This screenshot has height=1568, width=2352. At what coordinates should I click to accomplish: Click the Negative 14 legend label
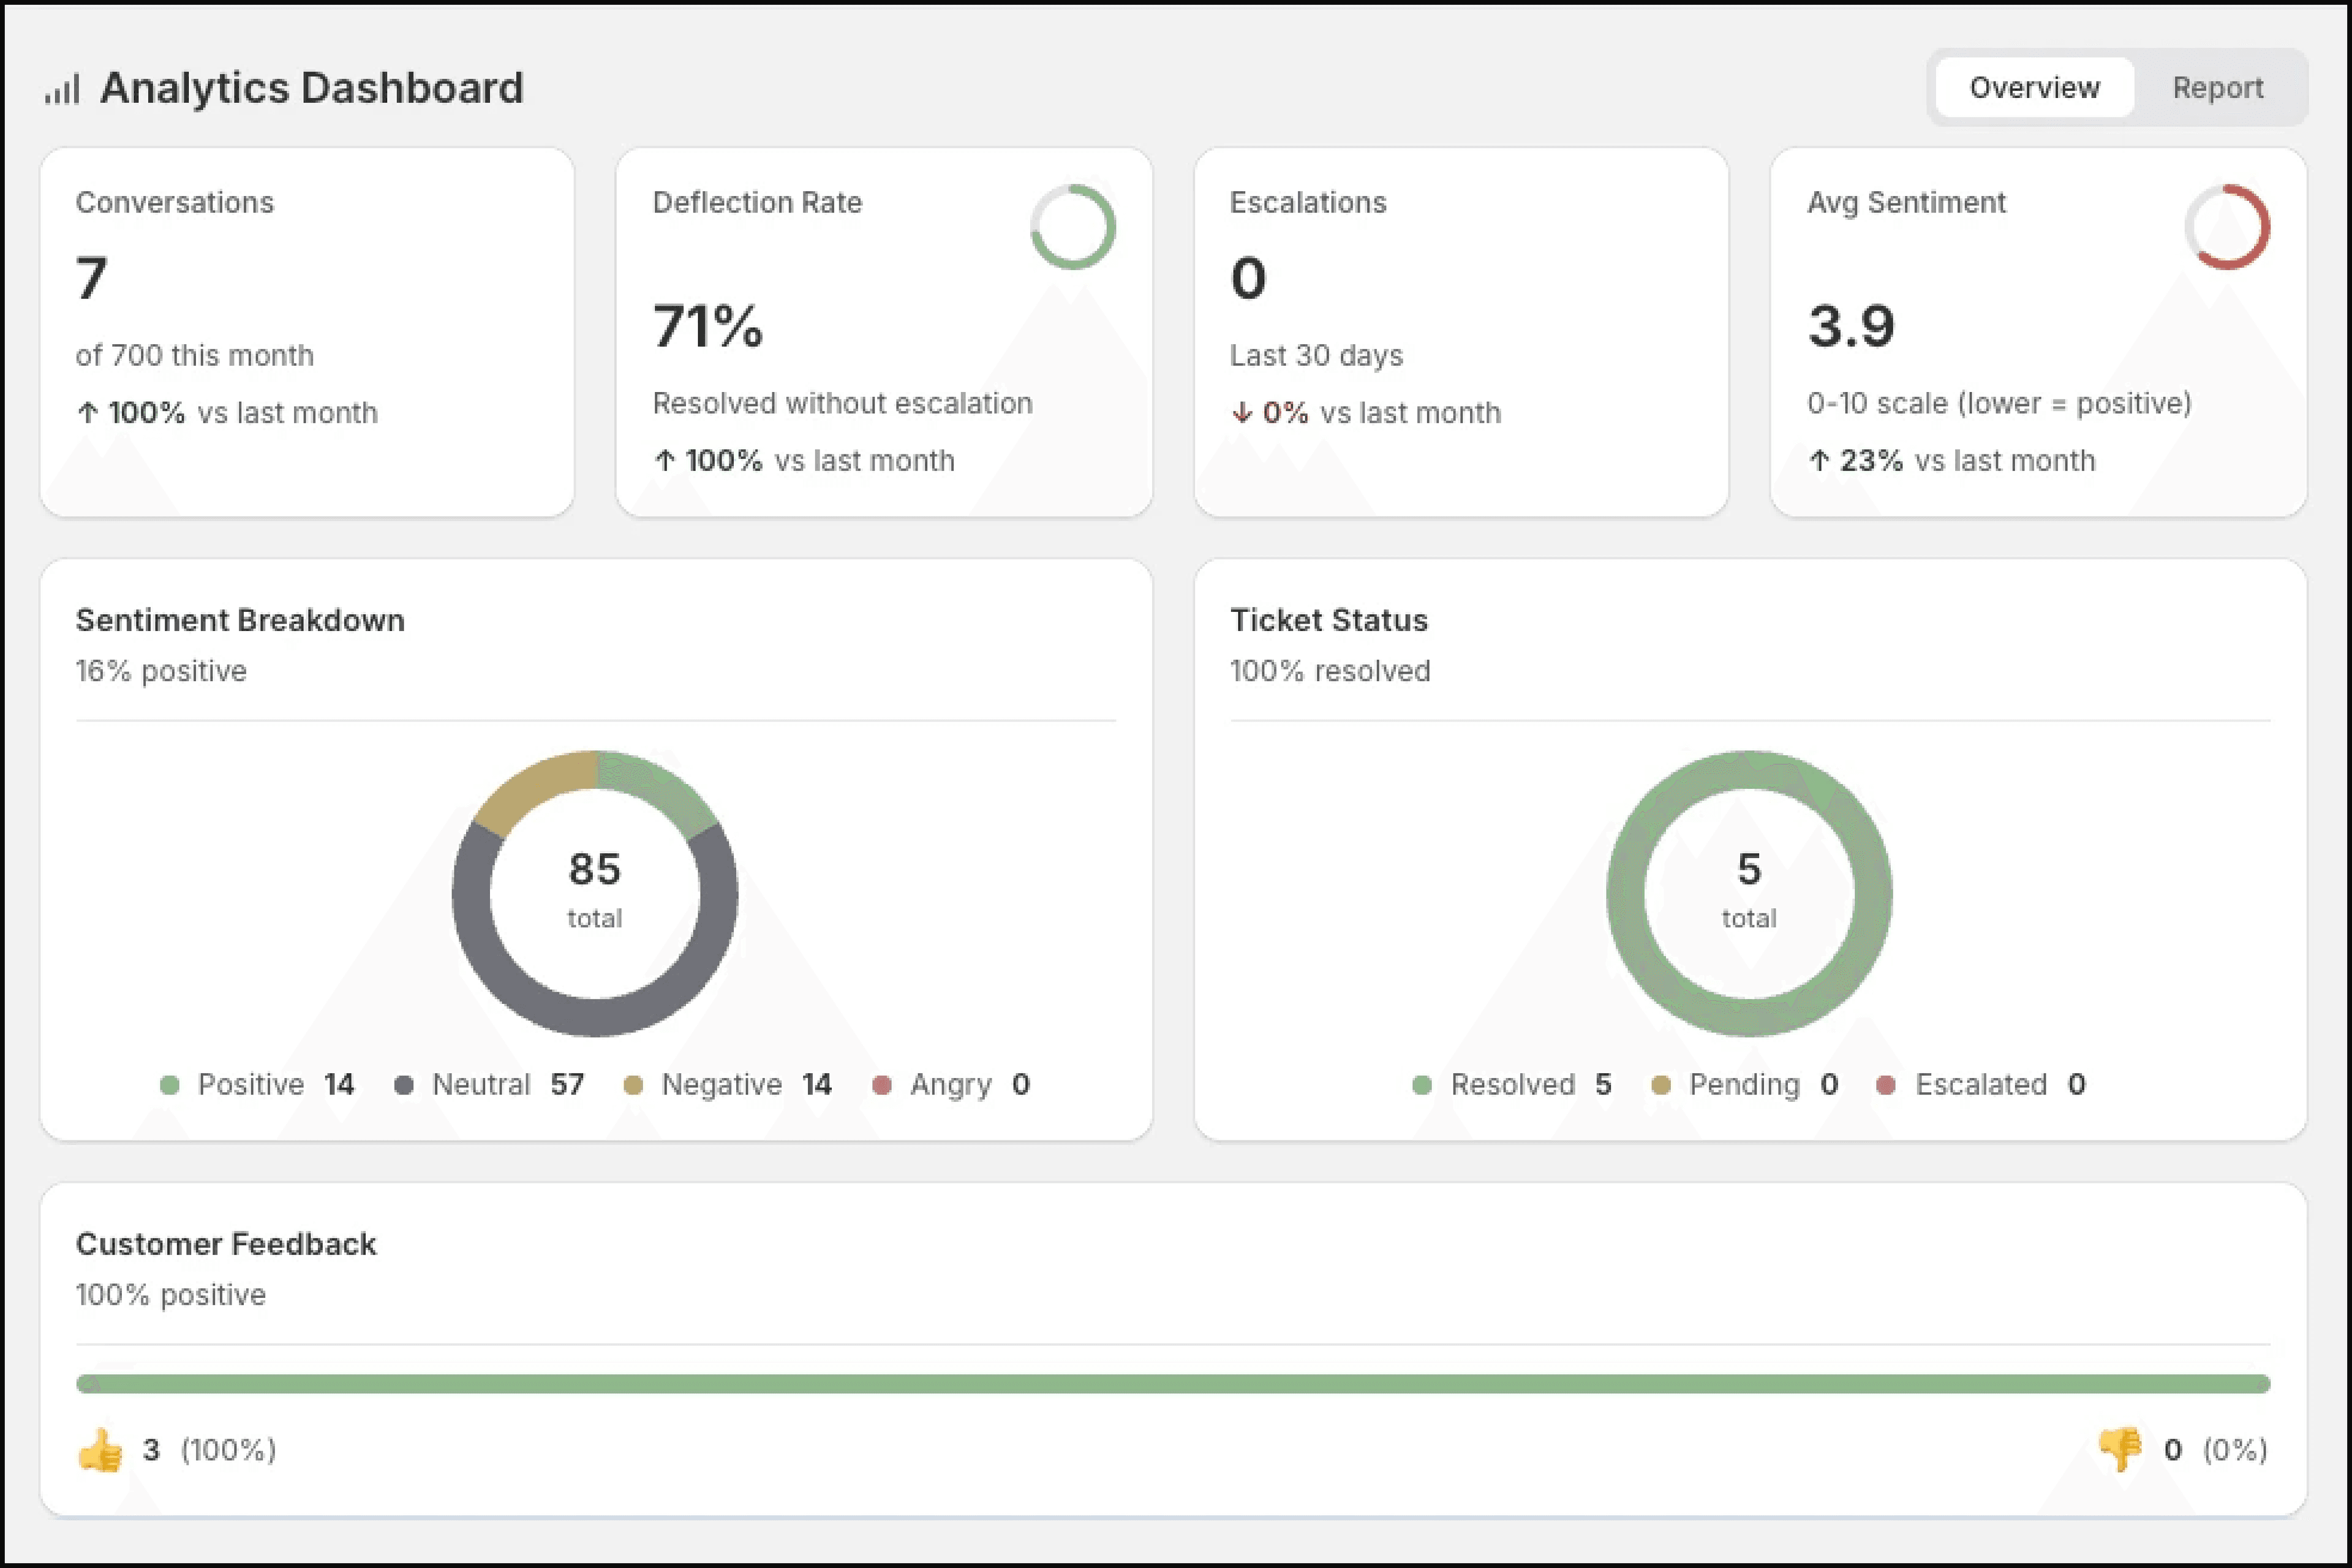(x=747, y=1085)
